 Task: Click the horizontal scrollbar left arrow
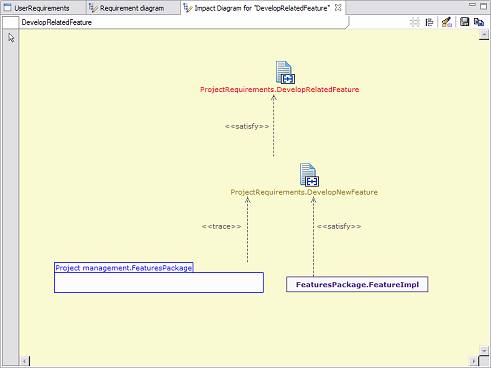25,361
